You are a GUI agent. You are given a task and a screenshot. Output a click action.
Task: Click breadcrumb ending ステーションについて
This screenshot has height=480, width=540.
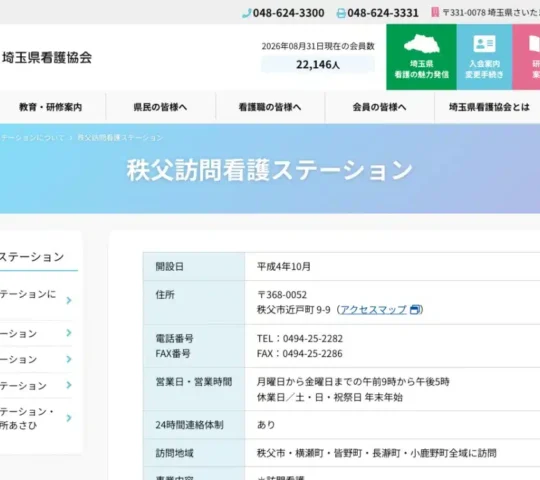tap(32, 138)
